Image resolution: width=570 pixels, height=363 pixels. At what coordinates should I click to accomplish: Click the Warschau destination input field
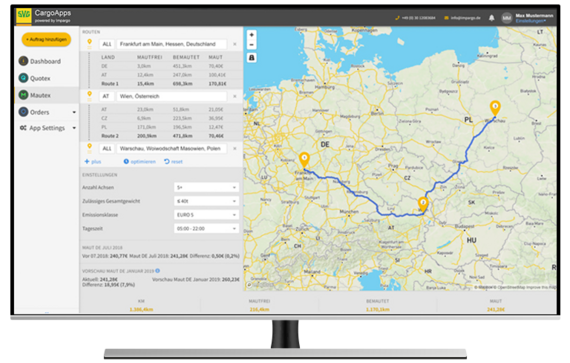click(x=171, y=149)
